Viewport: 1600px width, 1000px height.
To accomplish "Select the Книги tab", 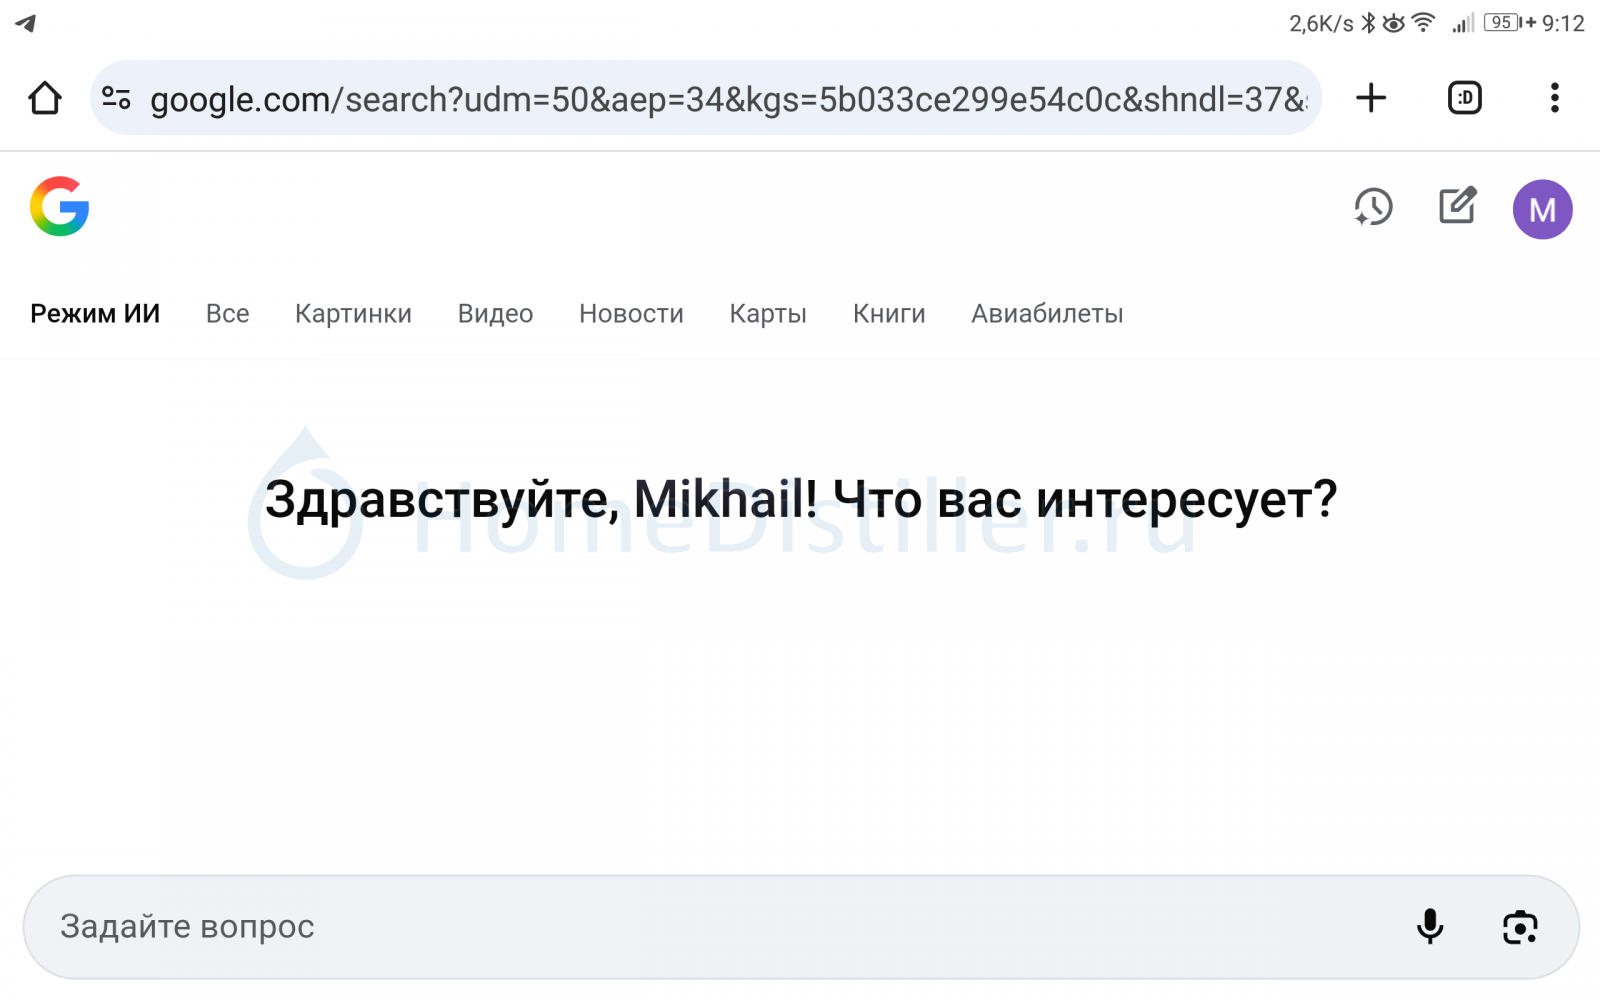I will [889, 314].
